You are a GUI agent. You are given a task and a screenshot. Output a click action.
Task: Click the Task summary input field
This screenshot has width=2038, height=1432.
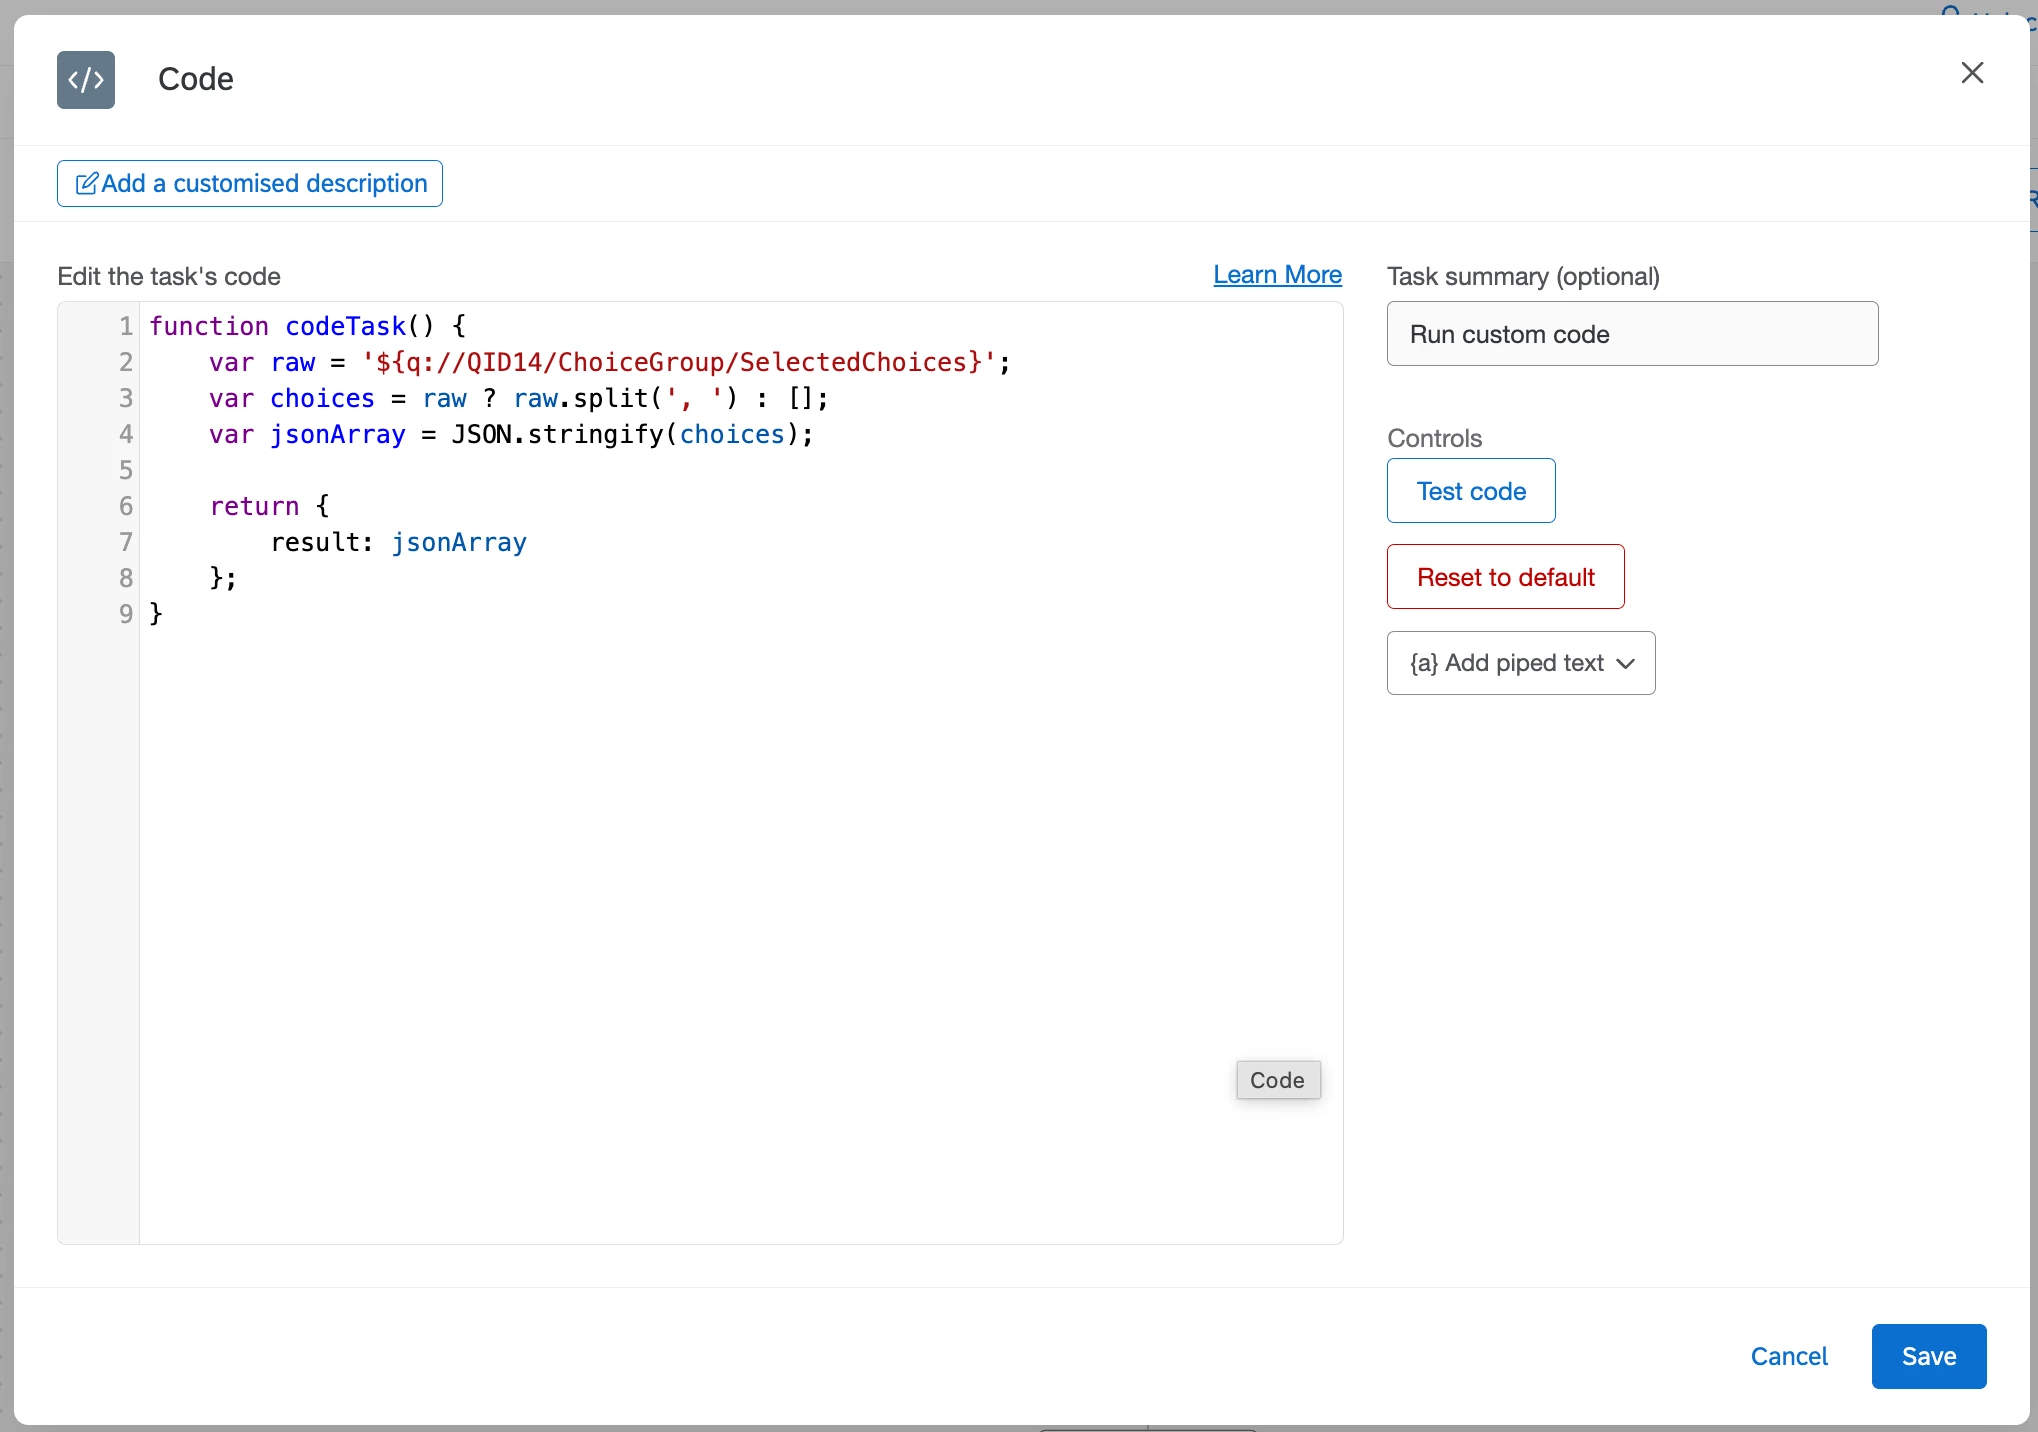pos(1632,334)
